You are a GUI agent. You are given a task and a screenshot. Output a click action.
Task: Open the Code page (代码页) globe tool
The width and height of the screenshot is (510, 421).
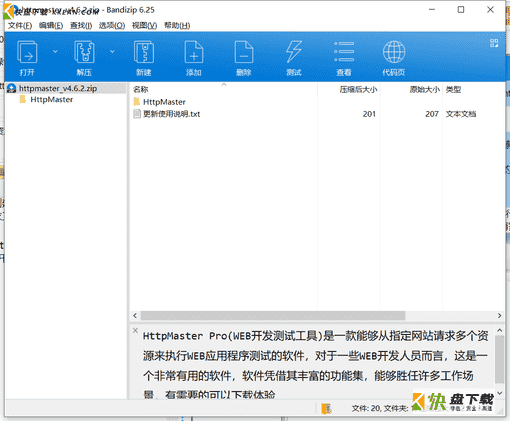(394, 58)
